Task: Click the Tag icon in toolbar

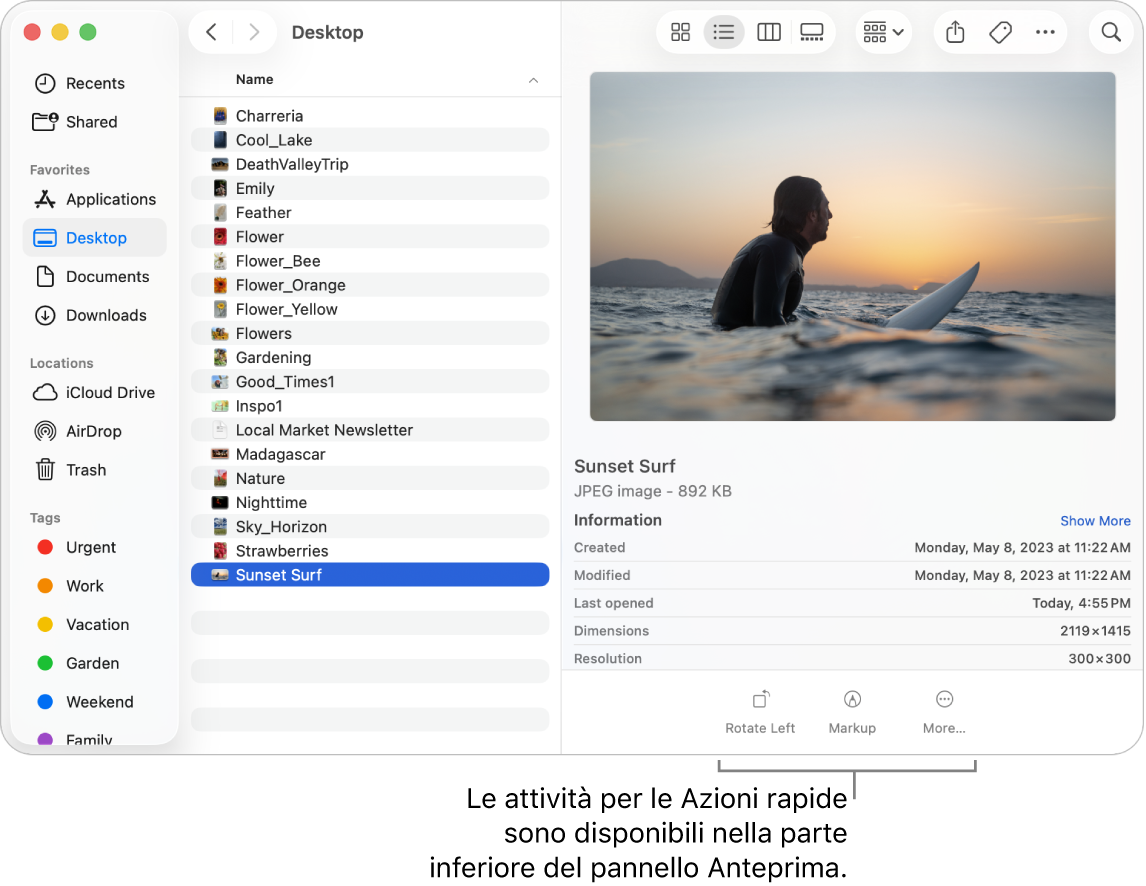Action: 1000,33
